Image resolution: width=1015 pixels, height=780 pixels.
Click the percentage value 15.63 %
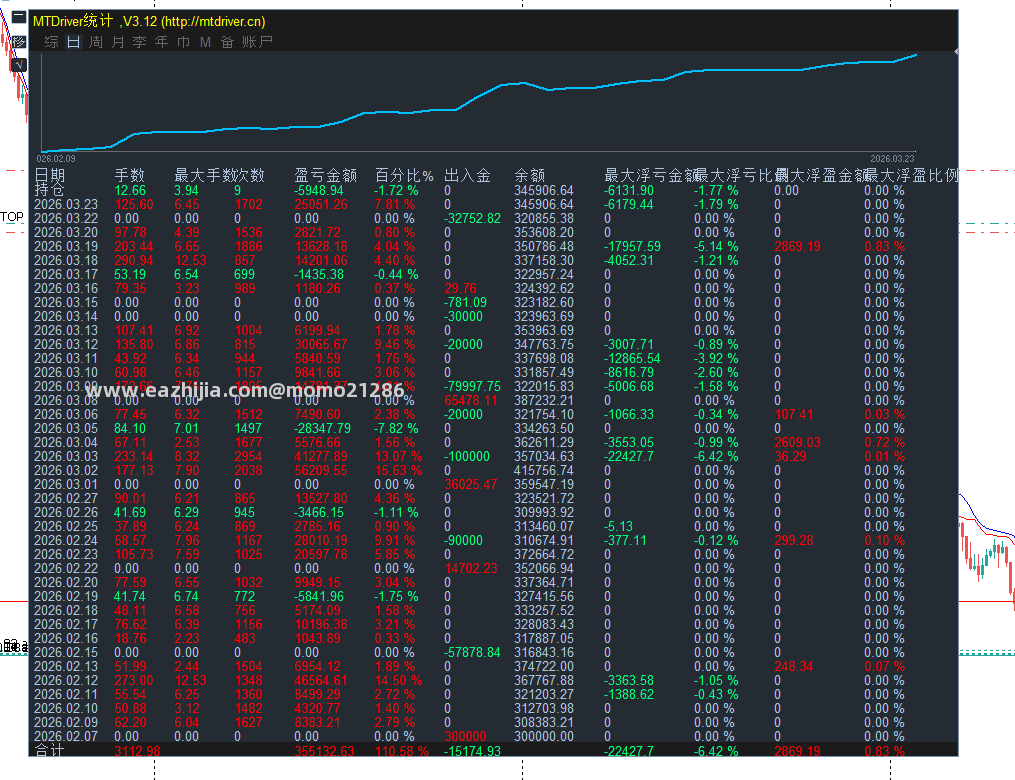[398, 471]
